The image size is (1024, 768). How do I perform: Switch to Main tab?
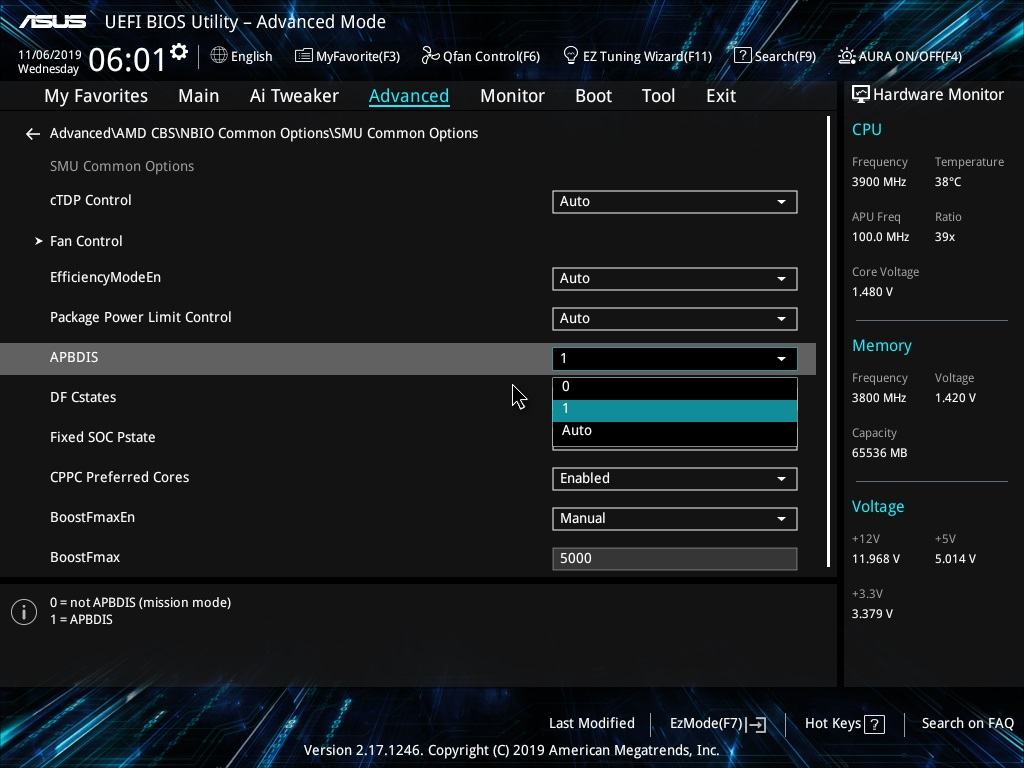point(199,96)
